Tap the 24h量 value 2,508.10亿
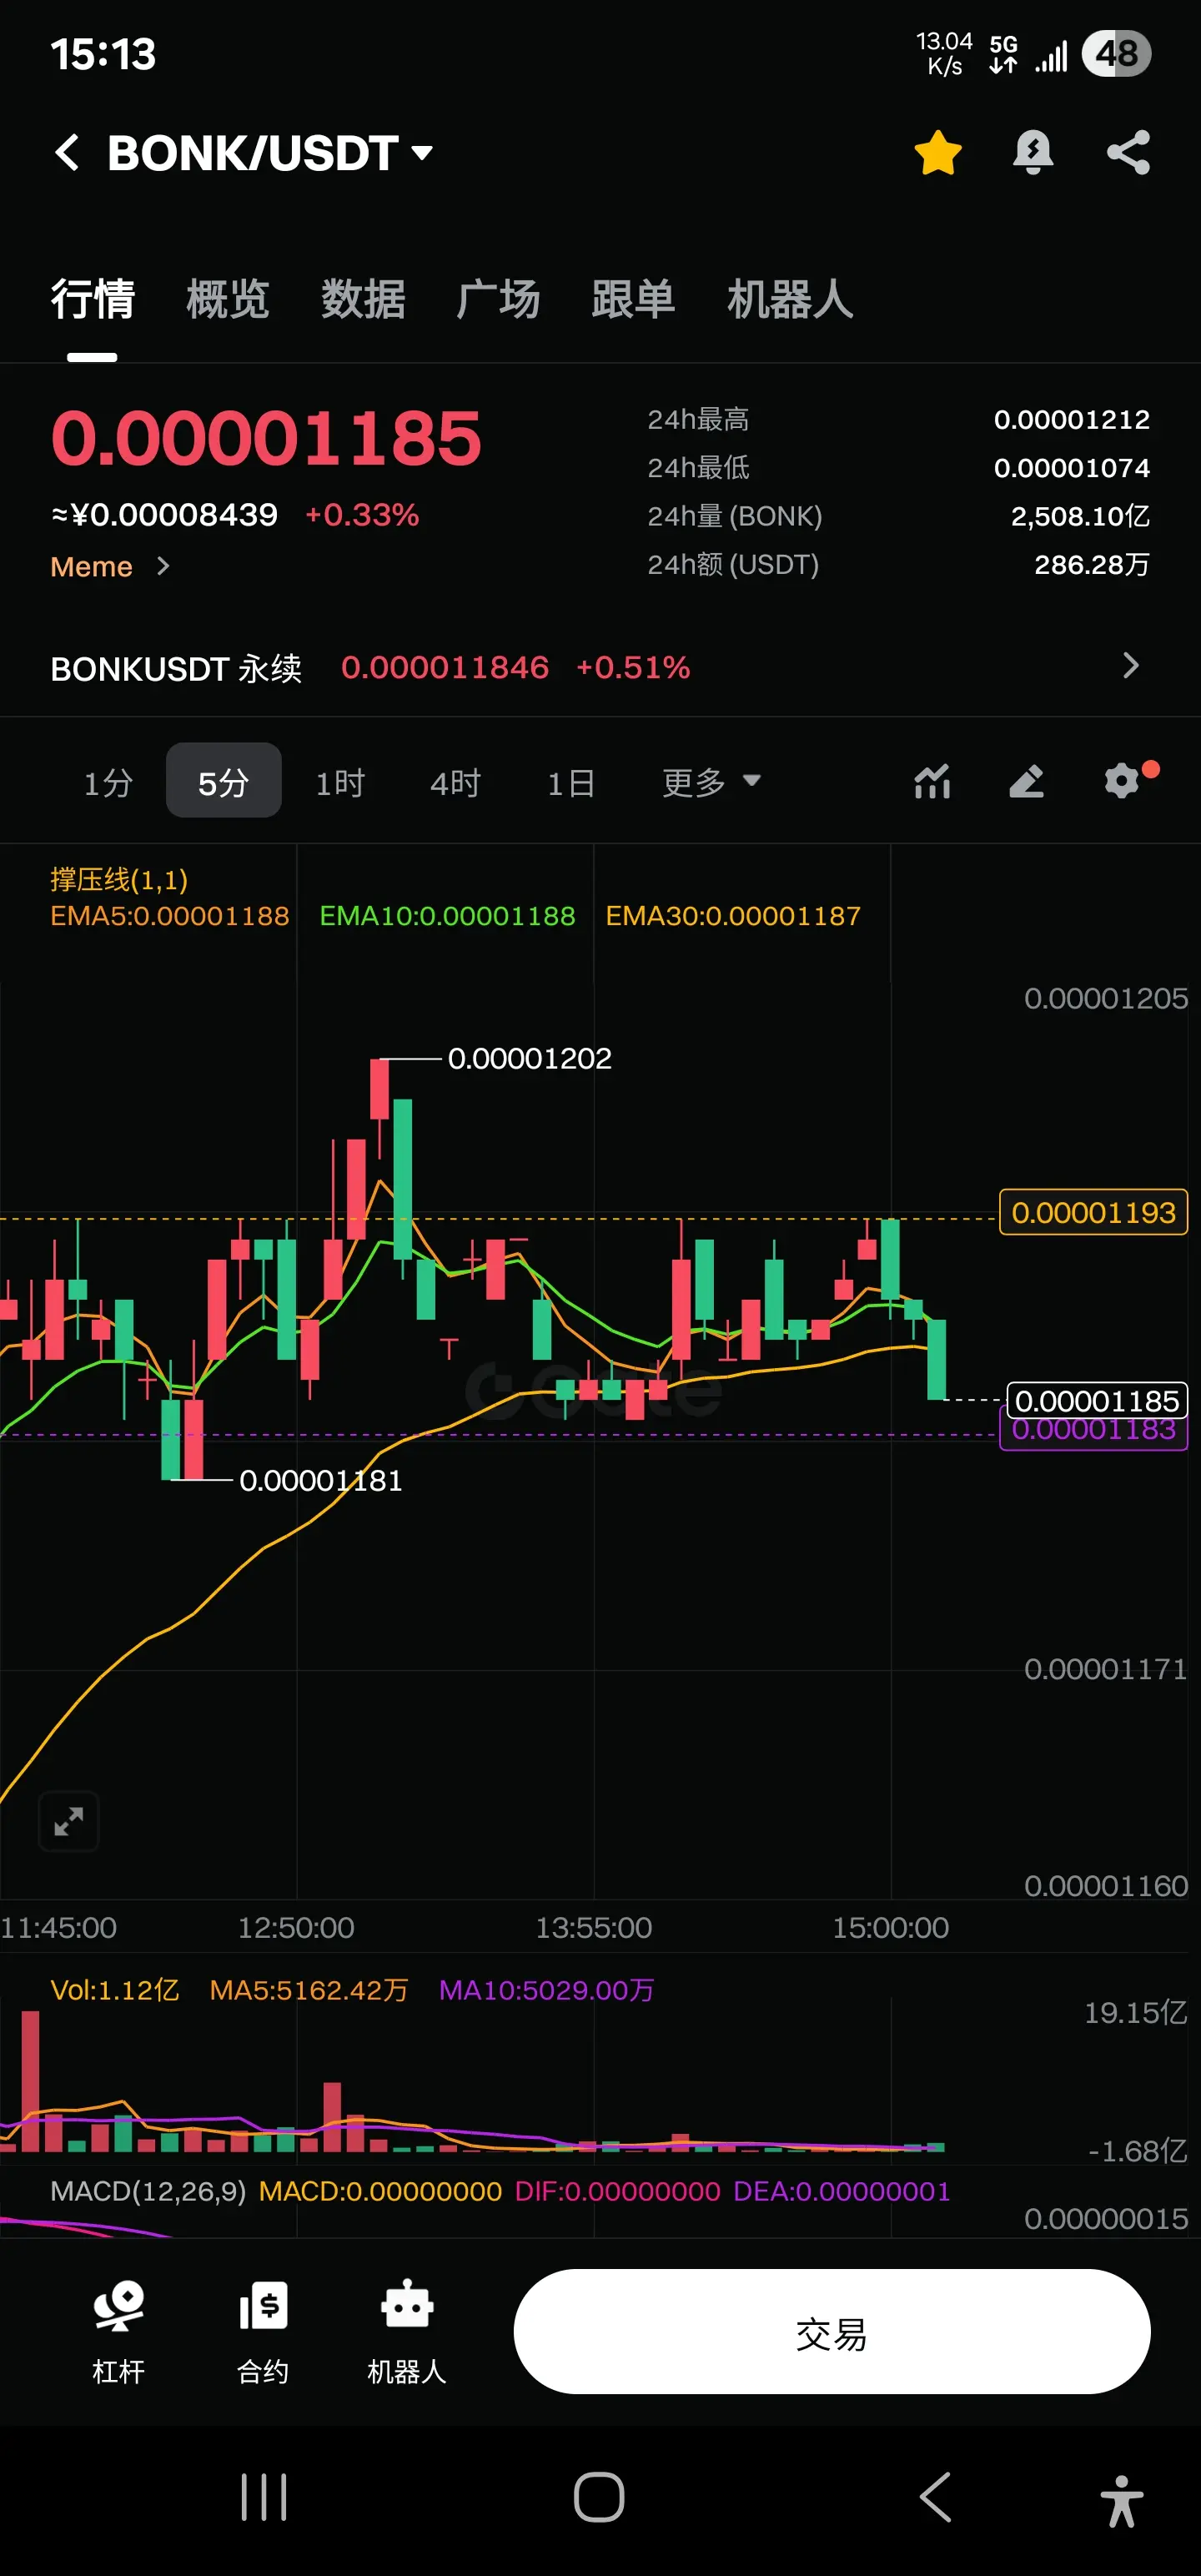The image size is (1201, 2576). point(1080,516)
